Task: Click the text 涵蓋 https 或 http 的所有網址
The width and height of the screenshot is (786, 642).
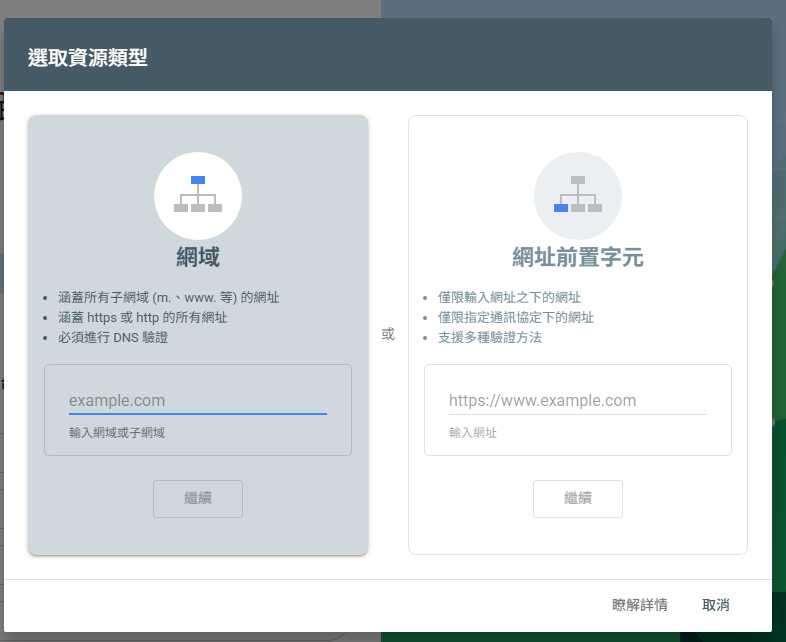Action: click(x=142, y=317)
